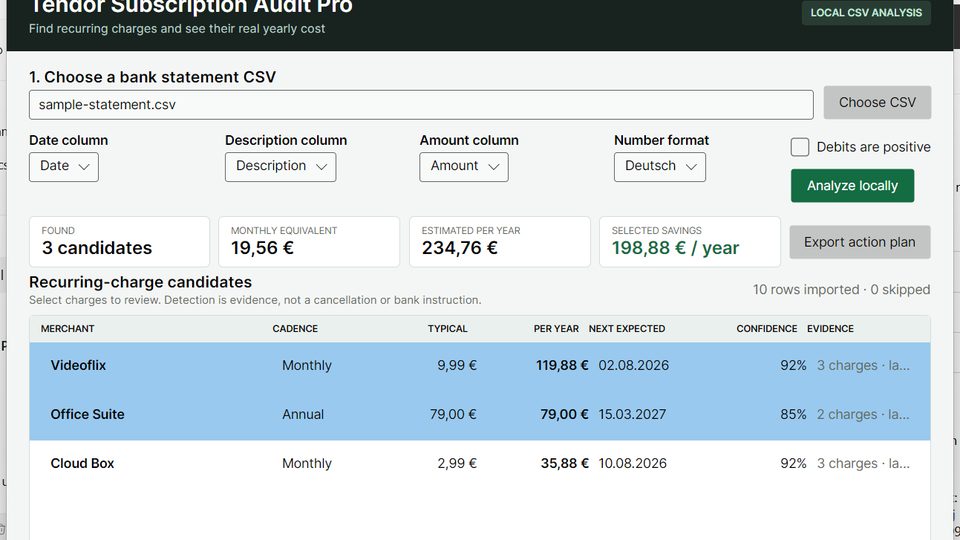Open the Date column dropdown
The image size is (960, 540).
64,167
